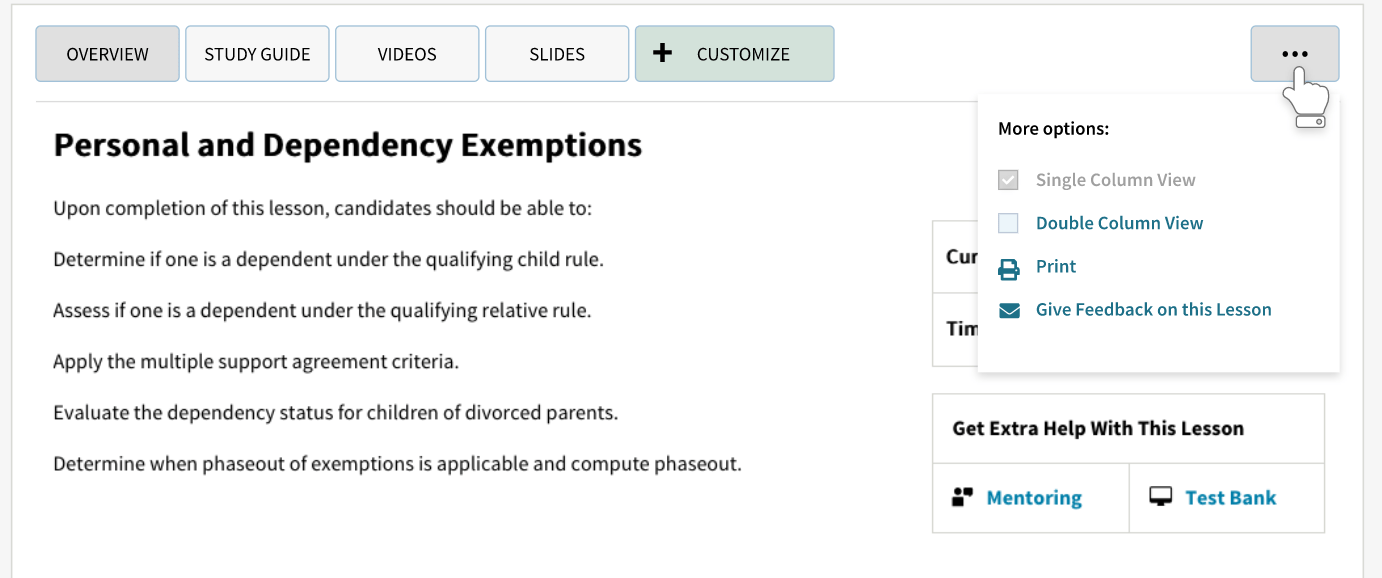The height and width of the screenshot is (578, 1382).
Task: Click the Single Column View checkbox icon
Action: 1010,179
